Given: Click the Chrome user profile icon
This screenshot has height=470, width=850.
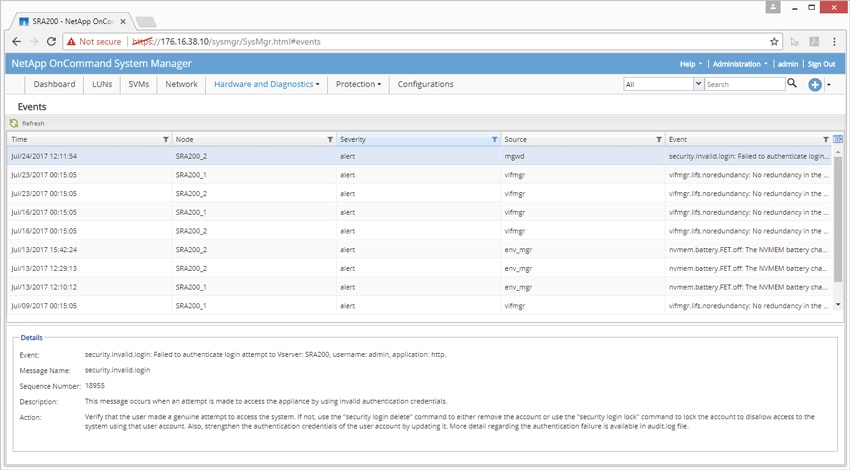Looking at the screenshot, I should point(773,7).
